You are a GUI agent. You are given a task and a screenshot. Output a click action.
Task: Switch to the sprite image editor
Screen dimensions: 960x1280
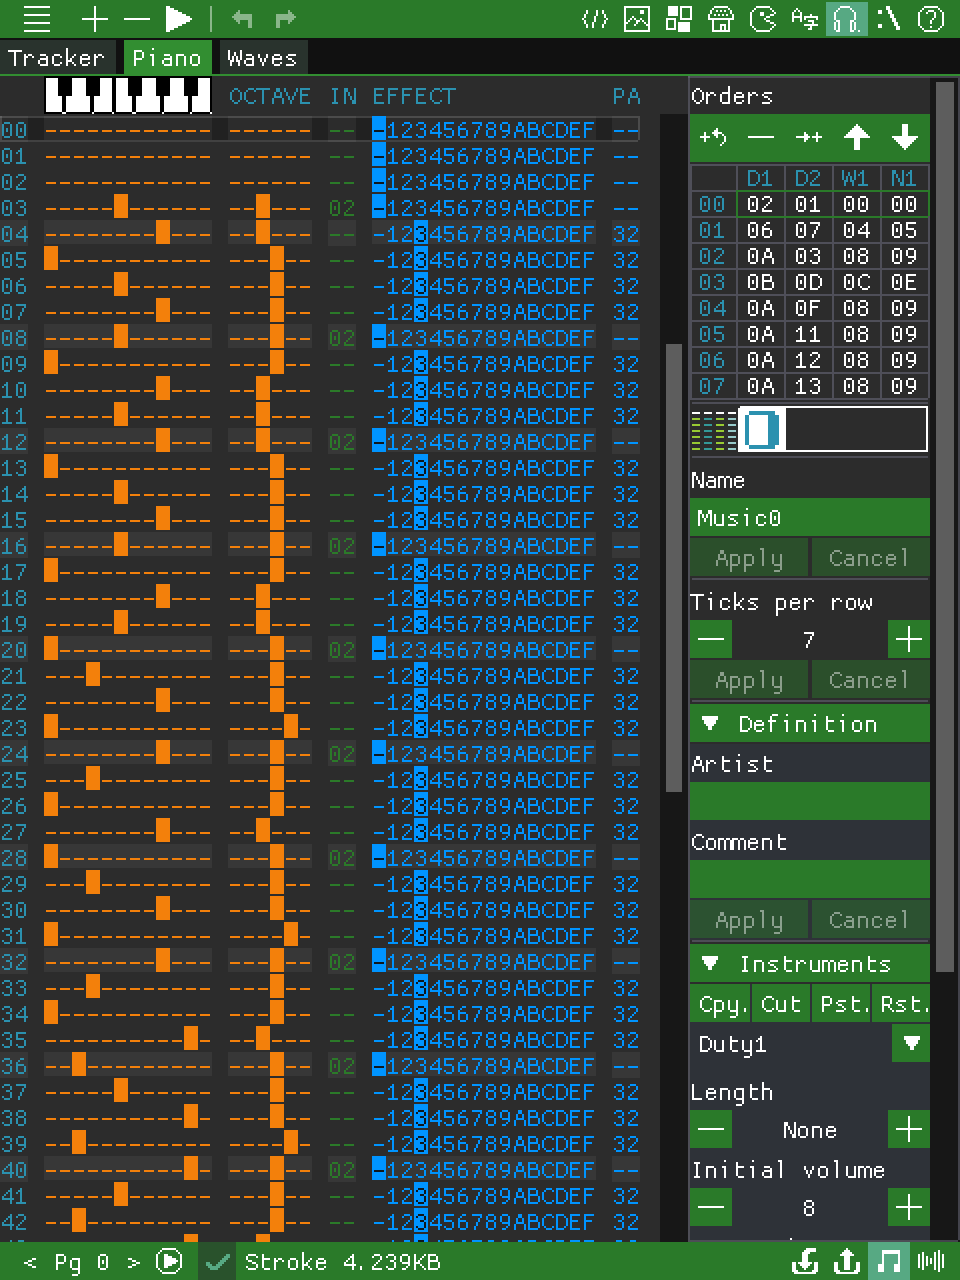(636, 18)
